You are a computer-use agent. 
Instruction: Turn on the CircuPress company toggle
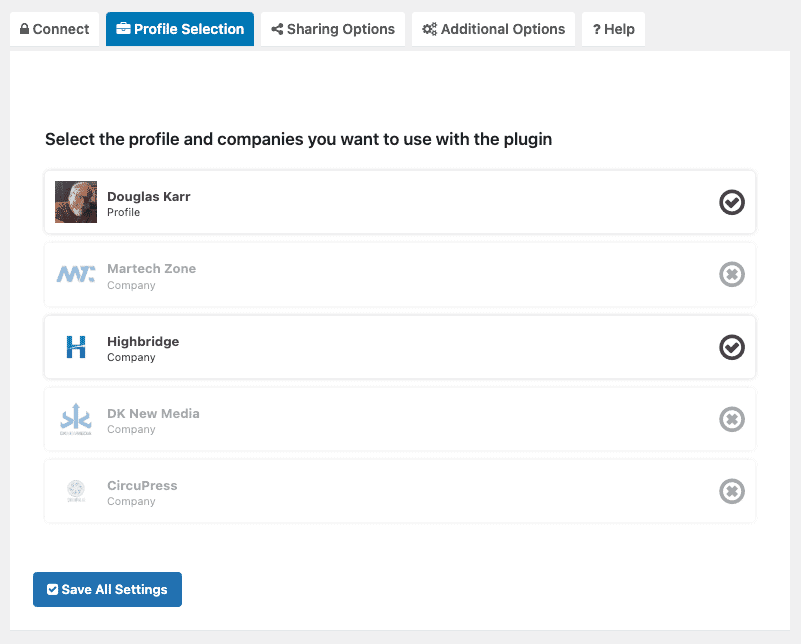tap(732, 491)
